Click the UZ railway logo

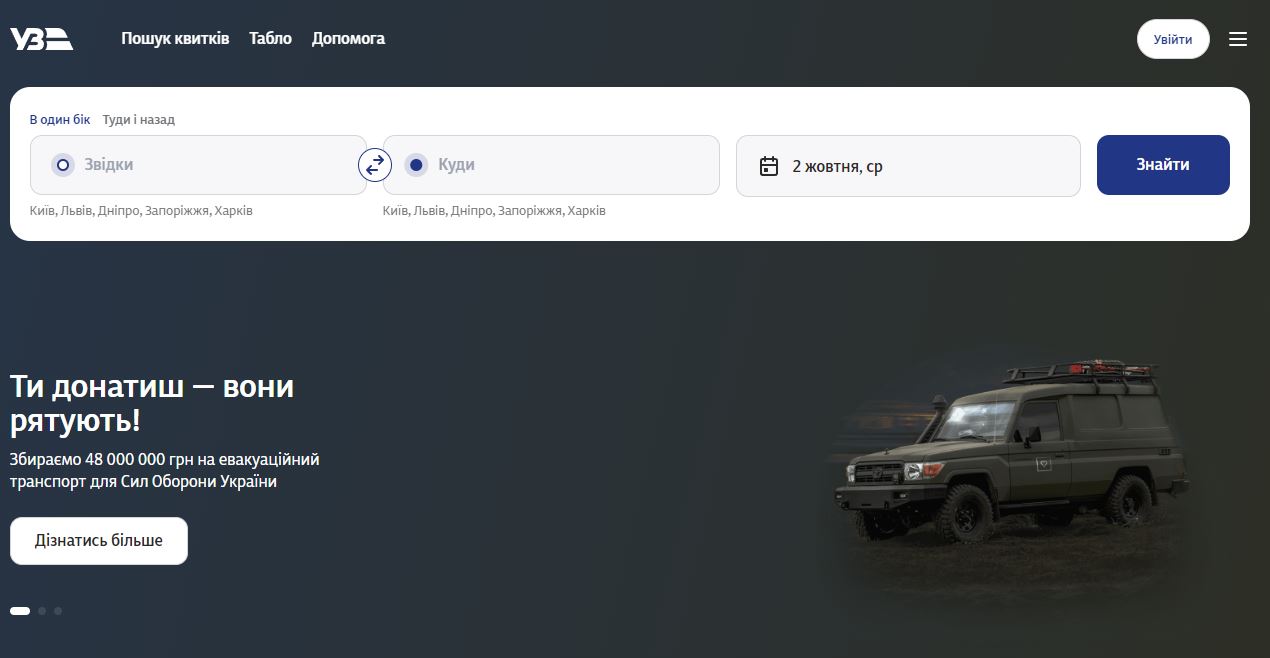(x=41, y=39)
